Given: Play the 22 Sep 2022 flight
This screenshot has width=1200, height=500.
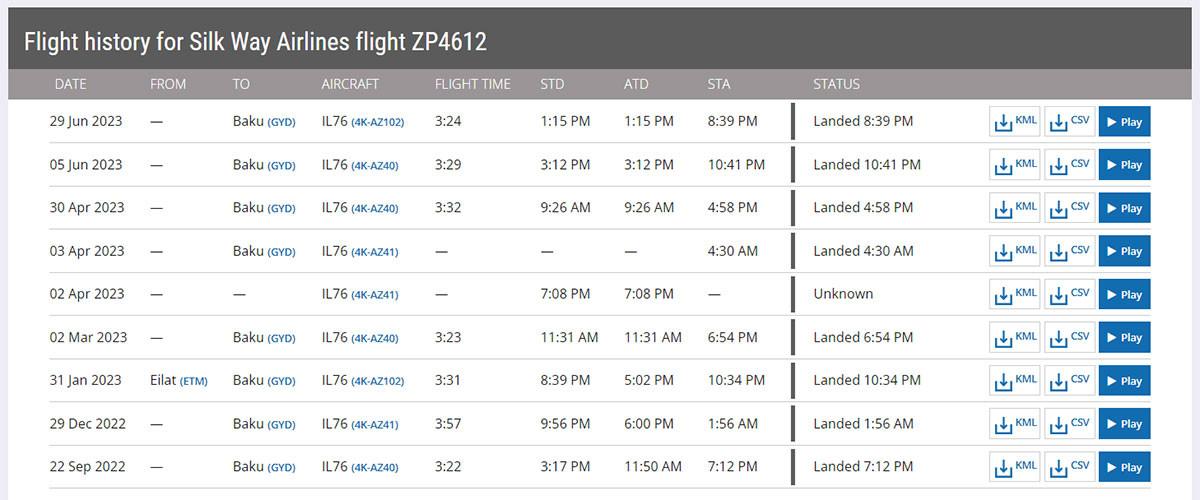Looking at the screenshot, I should 1124,466.
